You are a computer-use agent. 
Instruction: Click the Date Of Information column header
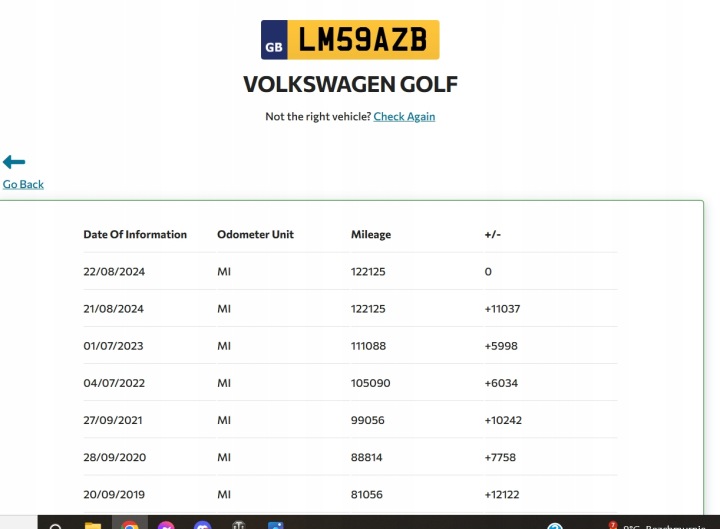click(x=135, y=235)
